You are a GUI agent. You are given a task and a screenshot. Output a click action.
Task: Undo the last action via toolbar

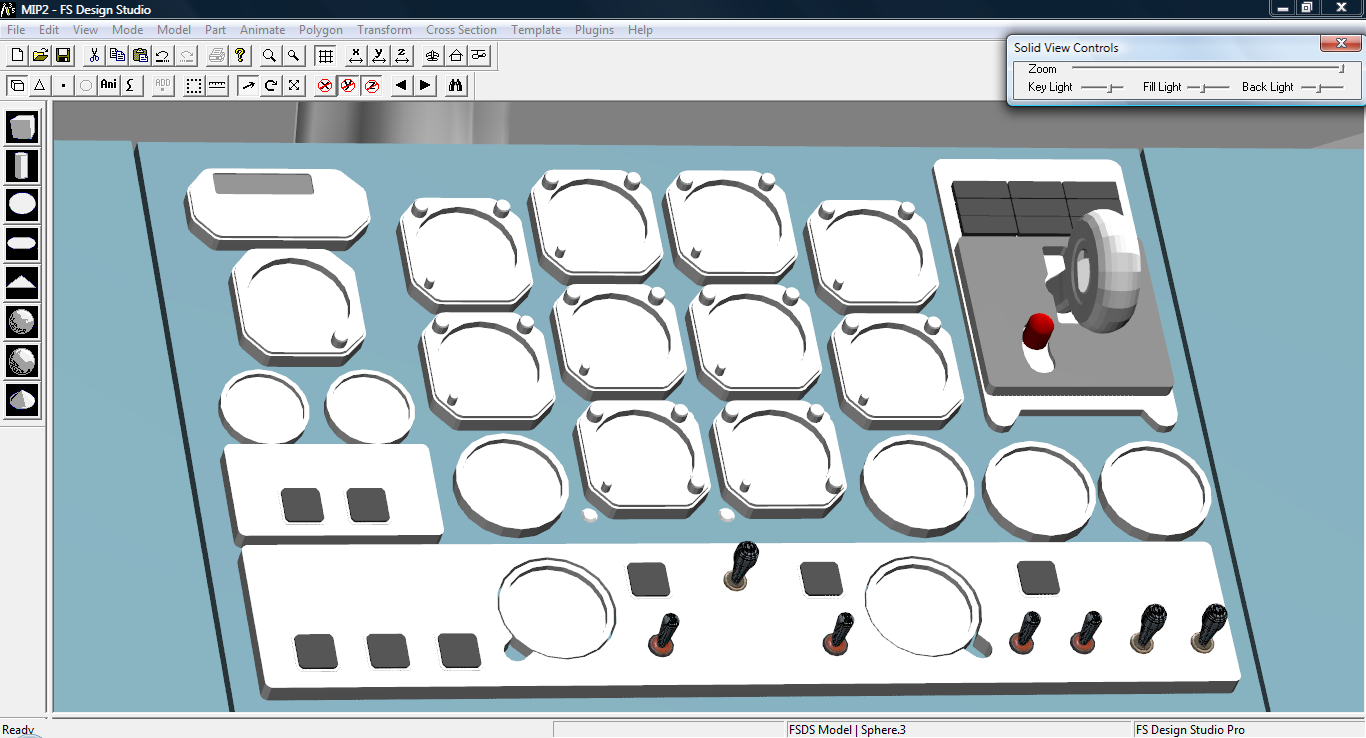tap(163, 55)
